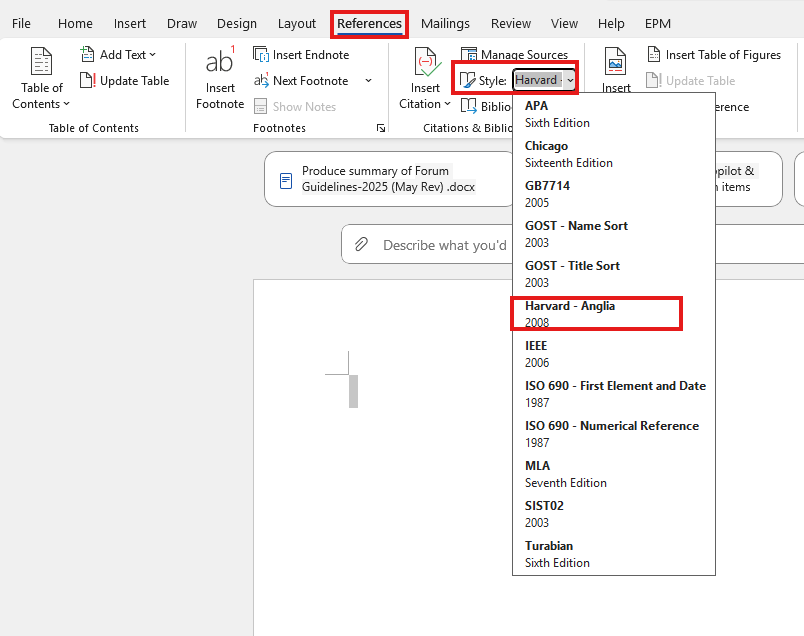Image resolution: width=804 pixels, height=636 pixels.
Task: Open the Footnotes dialog launcher
Action: (381, 128)
